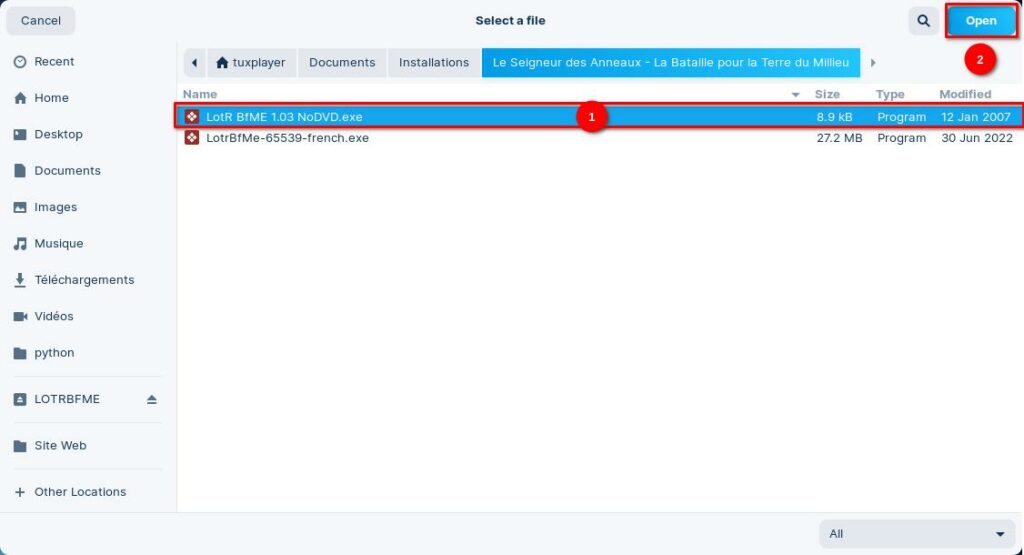Navigate to Installations in path bar
This screenshot has width=1024, height=555.
433,62
